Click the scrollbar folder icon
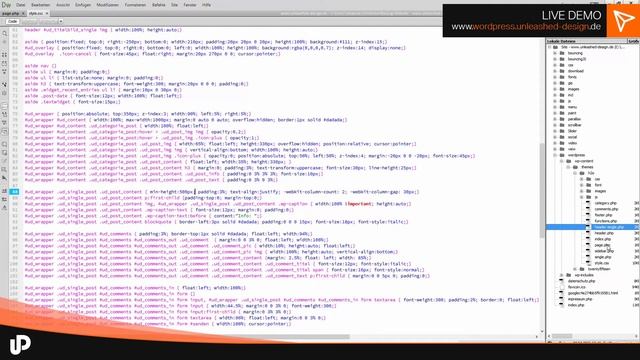The image size is (640, 360). click(x=562, y=125)
